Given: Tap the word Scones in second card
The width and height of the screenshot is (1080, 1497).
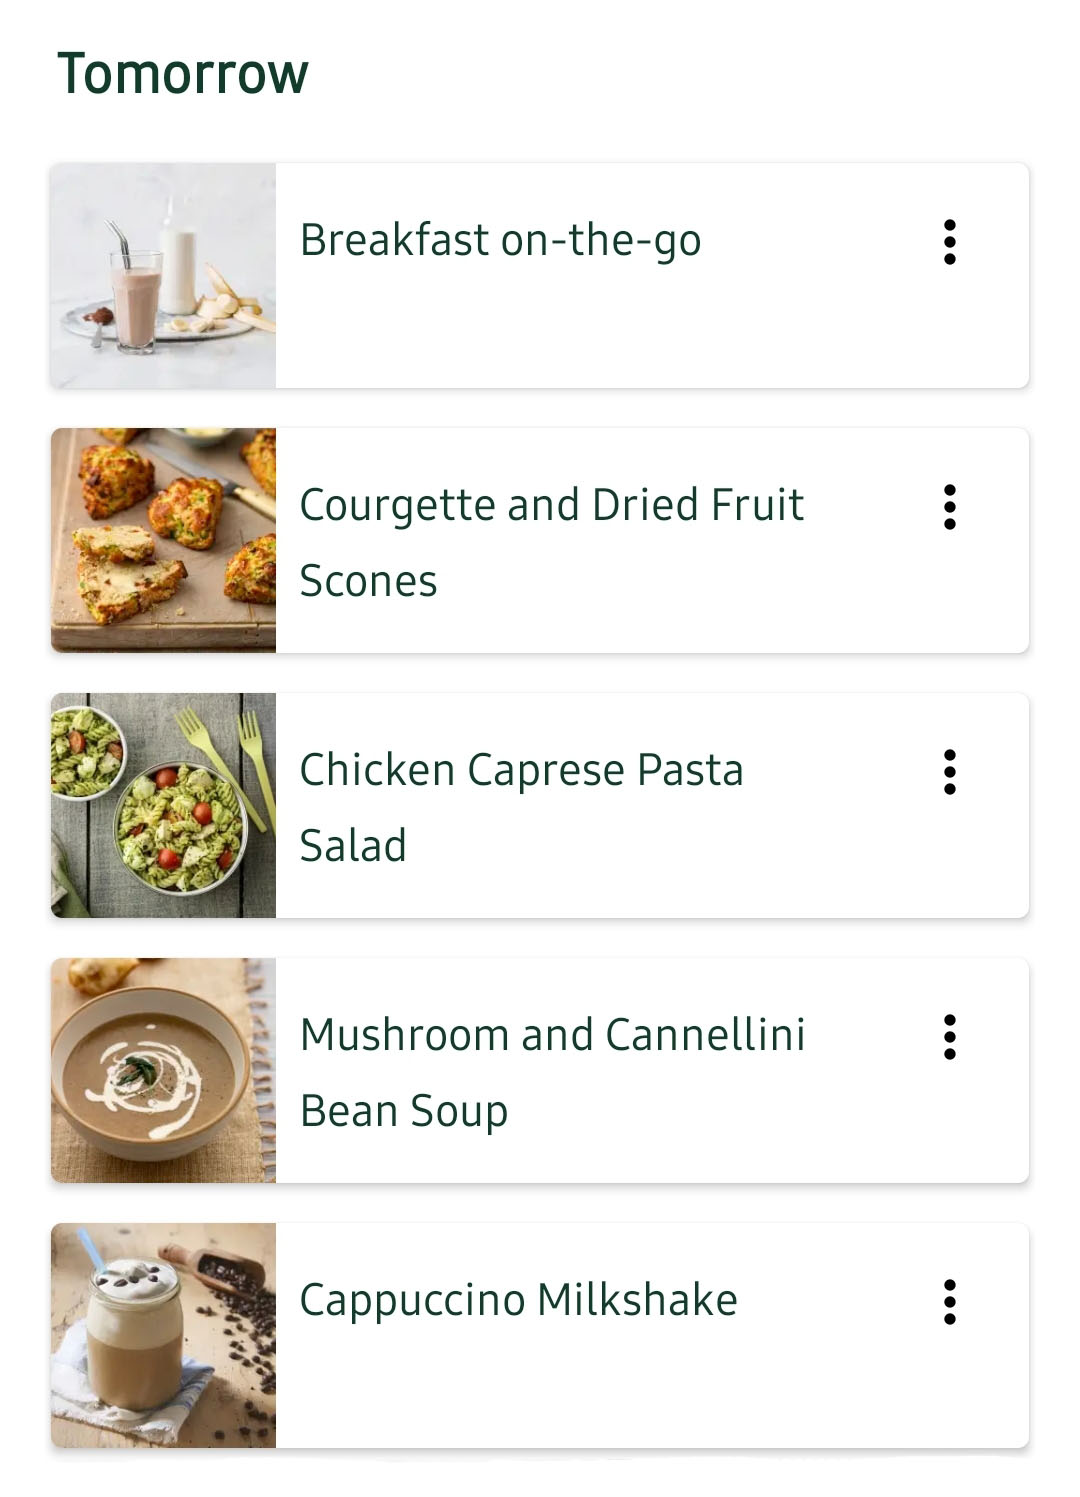Looking at the screenshot, I should click(368, 582).
